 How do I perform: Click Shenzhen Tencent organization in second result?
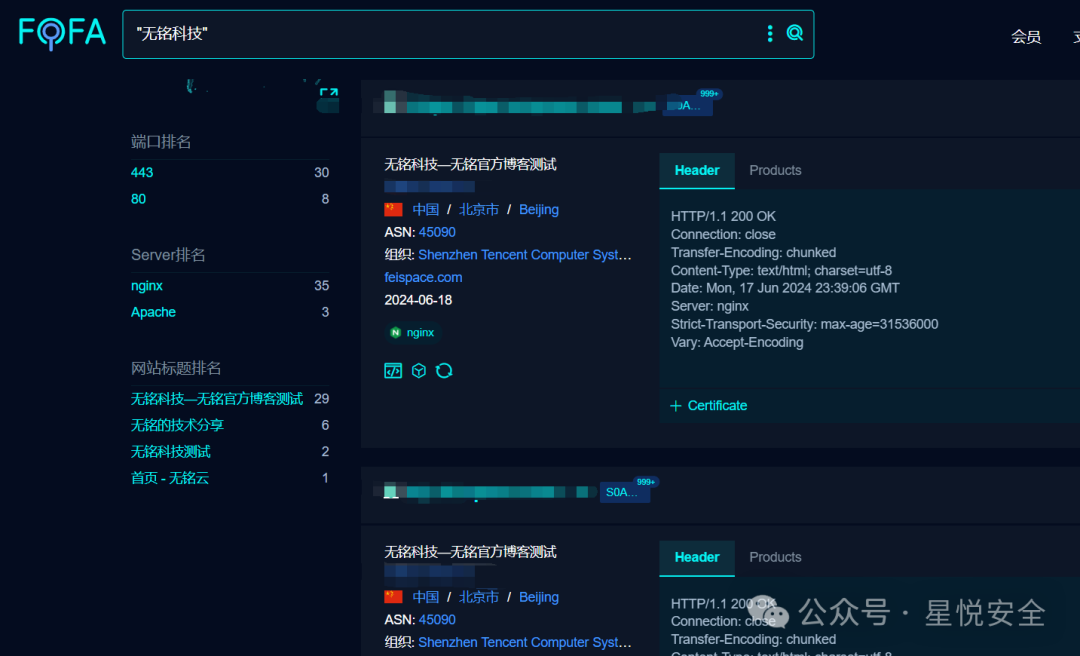(524, 642)
